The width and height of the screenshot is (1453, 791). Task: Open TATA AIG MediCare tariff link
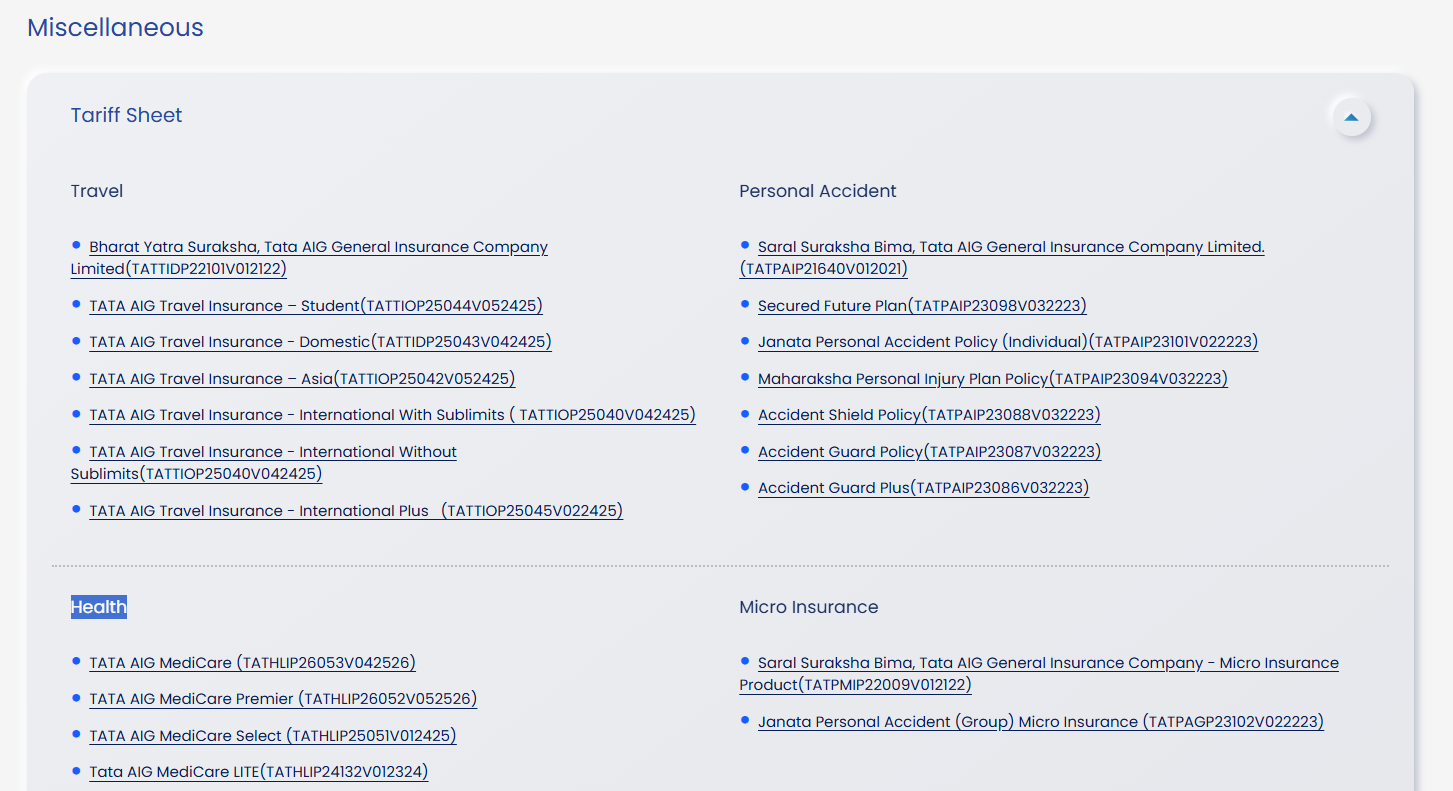252,663
